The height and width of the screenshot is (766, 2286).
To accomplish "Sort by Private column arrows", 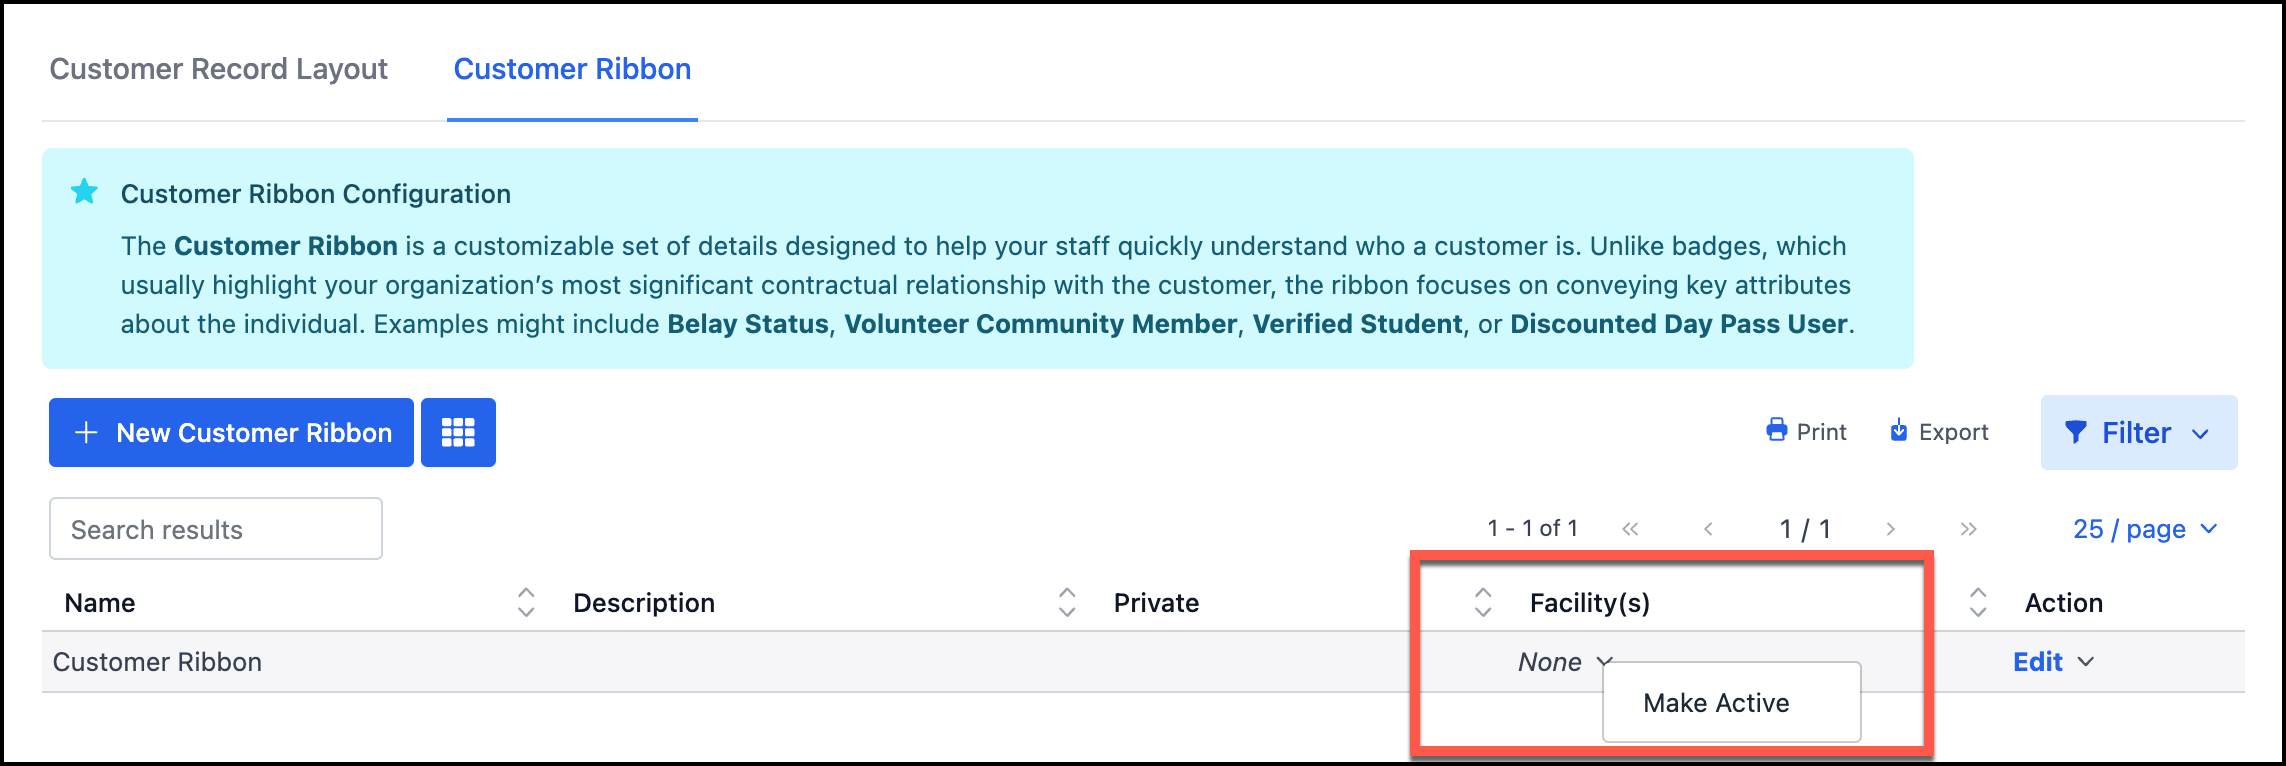I will pos(1483,602).
